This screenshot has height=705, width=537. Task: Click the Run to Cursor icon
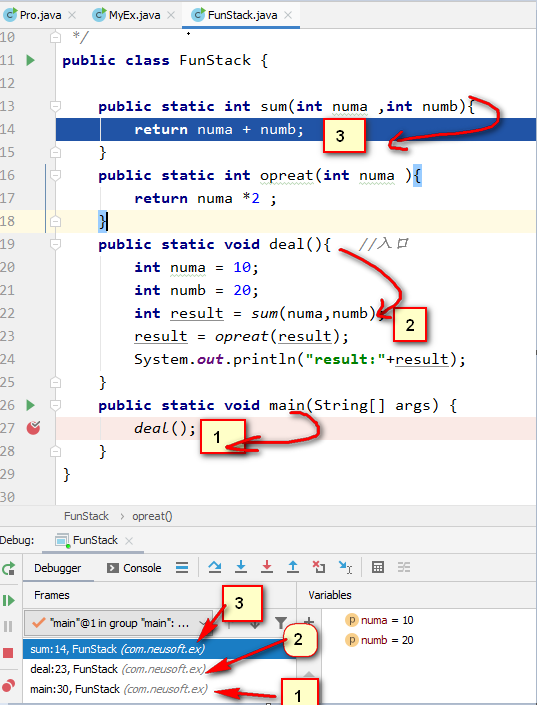(x=345, y=567)
